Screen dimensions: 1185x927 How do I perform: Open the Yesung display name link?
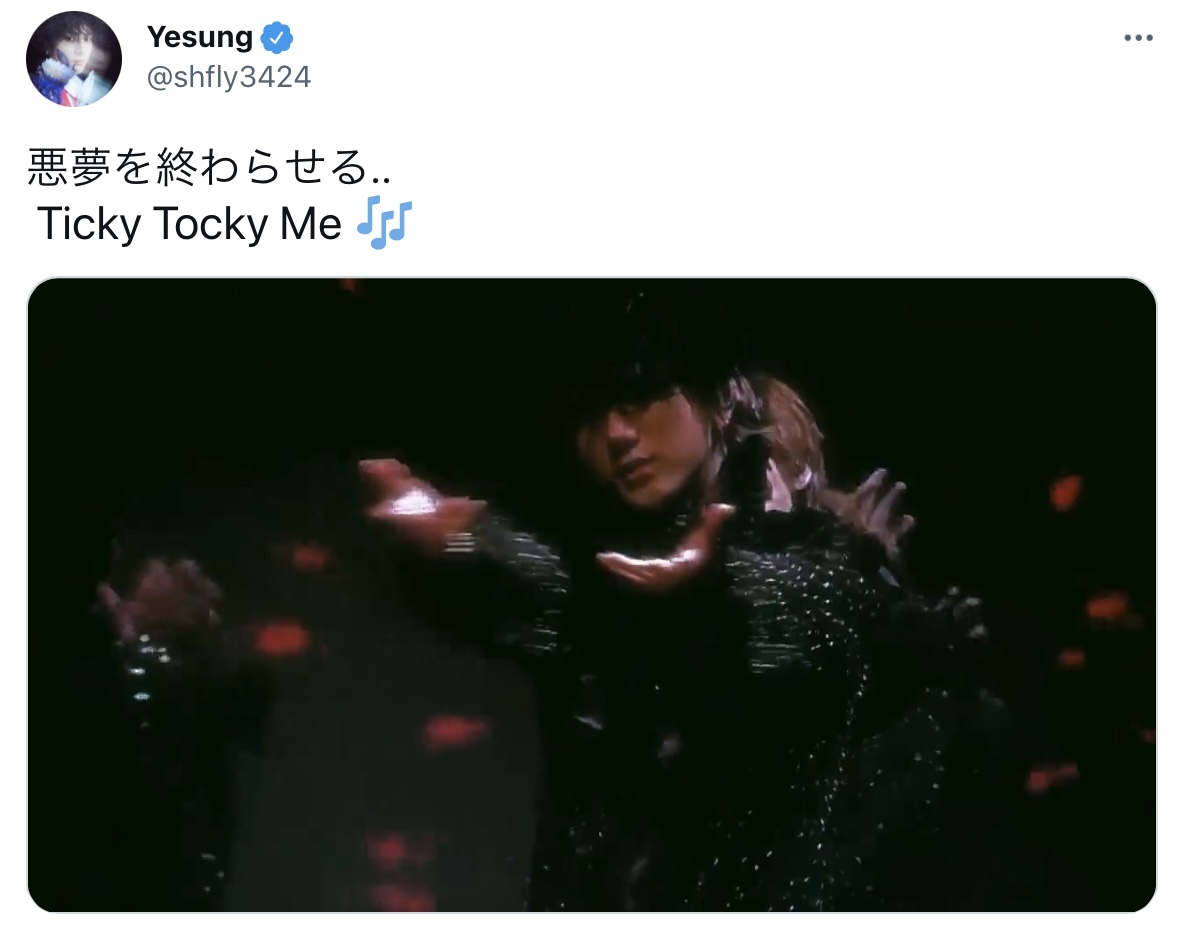coord(200,37)
